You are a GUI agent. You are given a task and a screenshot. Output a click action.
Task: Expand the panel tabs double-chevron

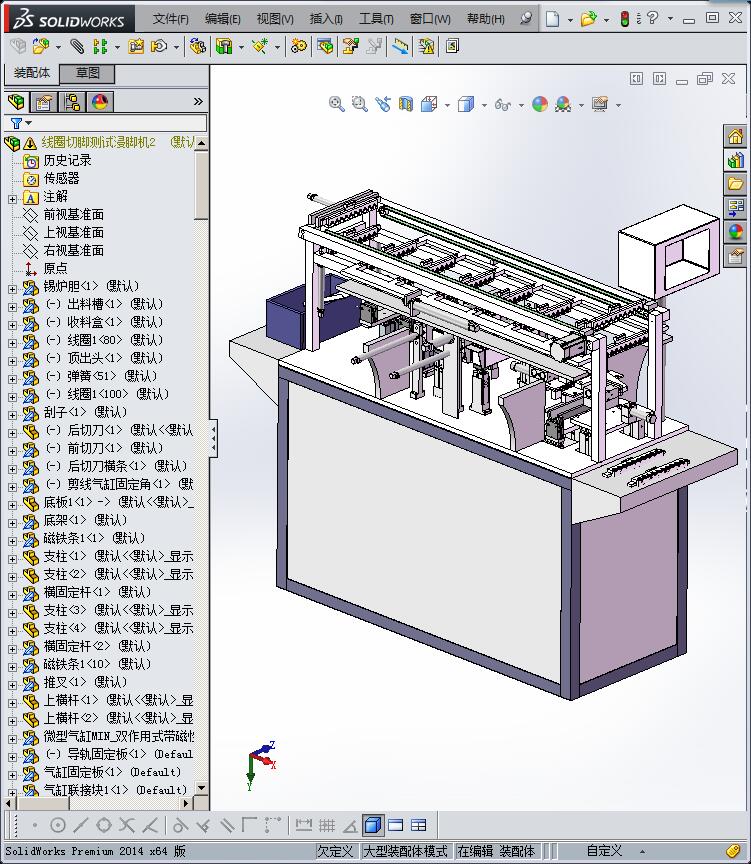coord(198,101)
